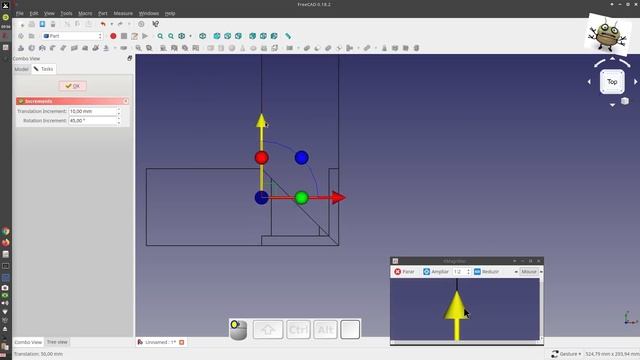
Task: Click the Part boolean operation icon
Action: (x=307, y=48)
